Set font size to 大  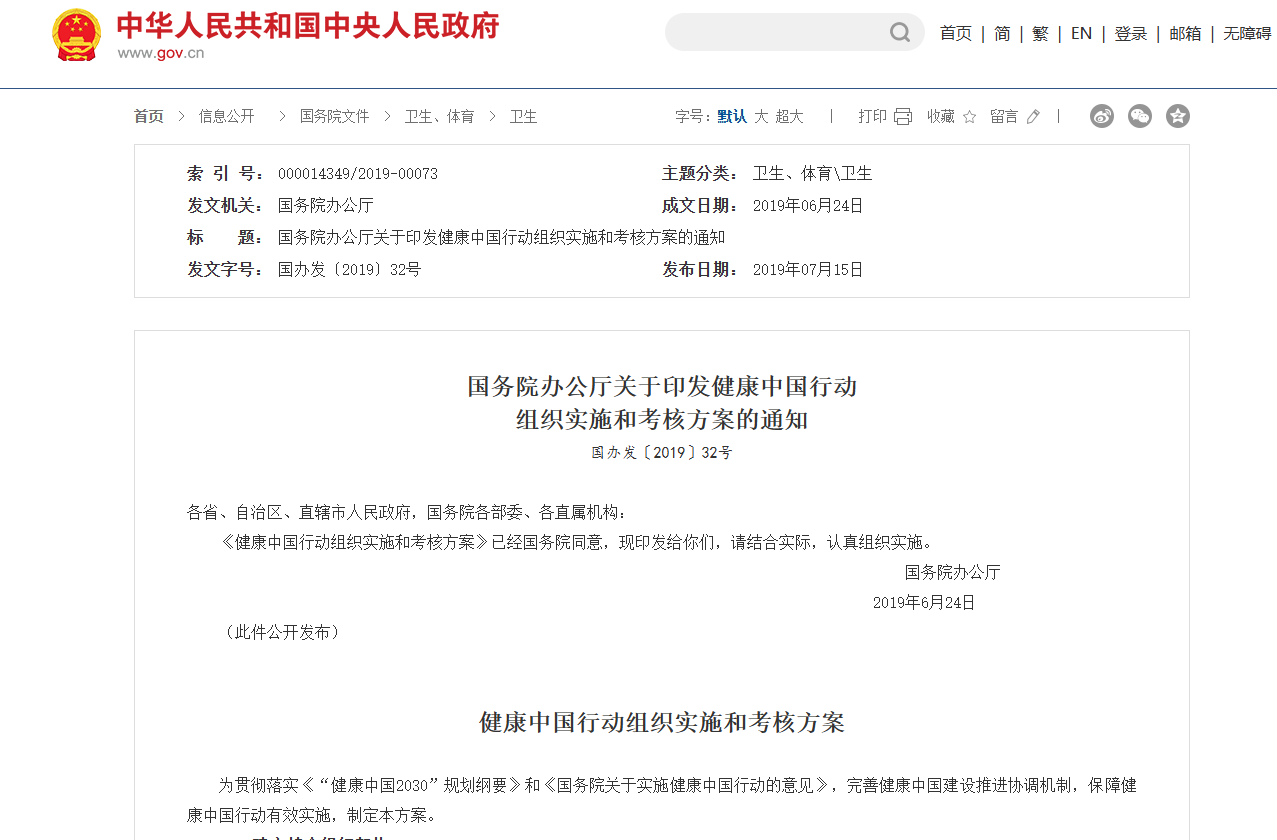(761, 117)
